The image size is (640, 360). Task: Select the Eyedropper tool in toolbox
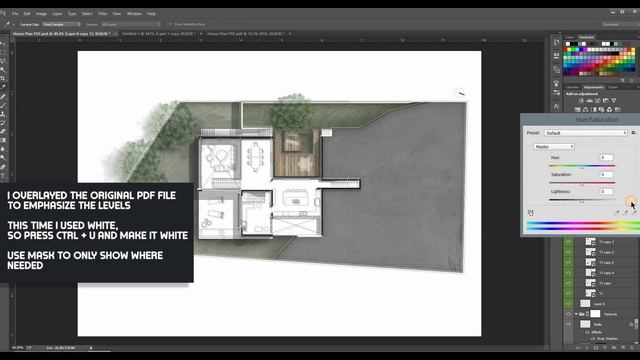click(x=3, y=87)
